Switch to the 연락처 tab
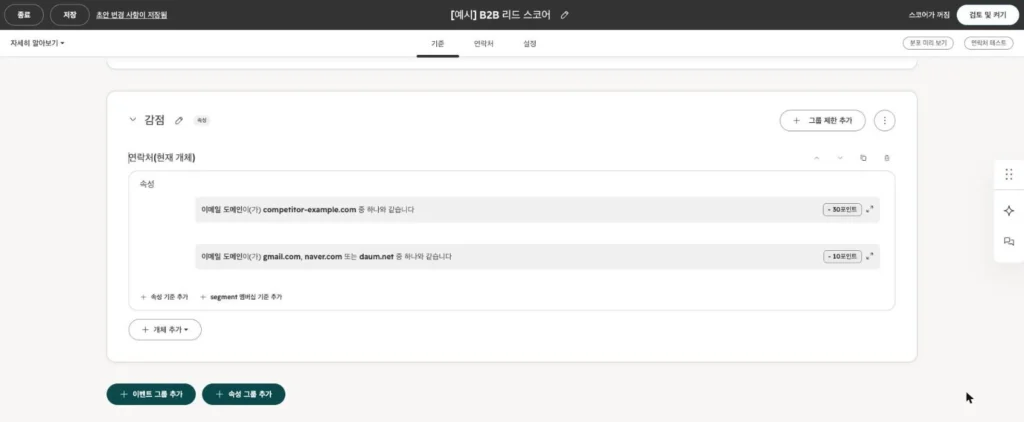 [484, 44]
